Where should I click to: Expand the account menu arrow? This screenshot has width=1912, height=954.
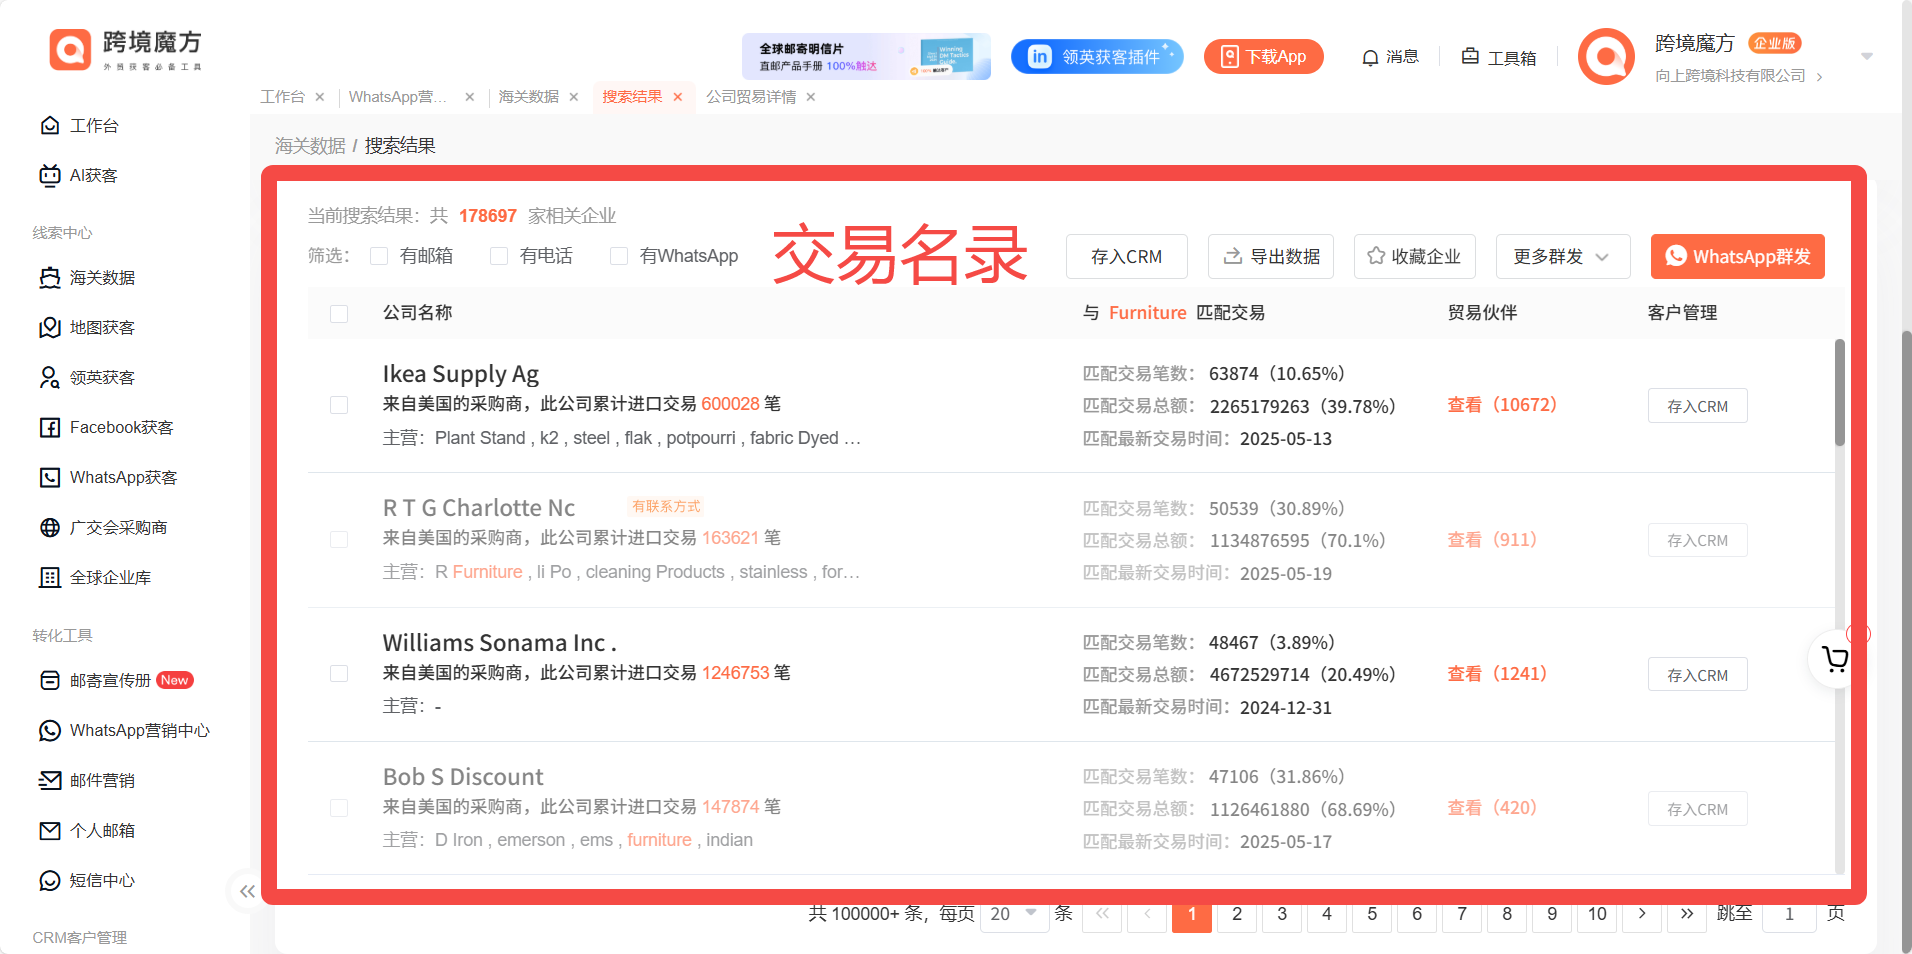click(1866, 56)
